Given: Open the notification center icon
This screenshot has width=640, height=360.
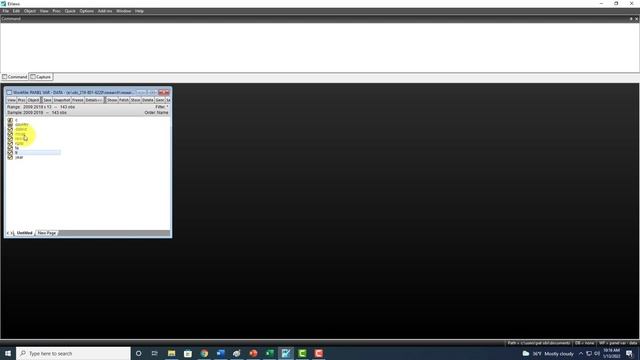Looking at the screenshot, I should pyautogui.click(x=629, y=353).
